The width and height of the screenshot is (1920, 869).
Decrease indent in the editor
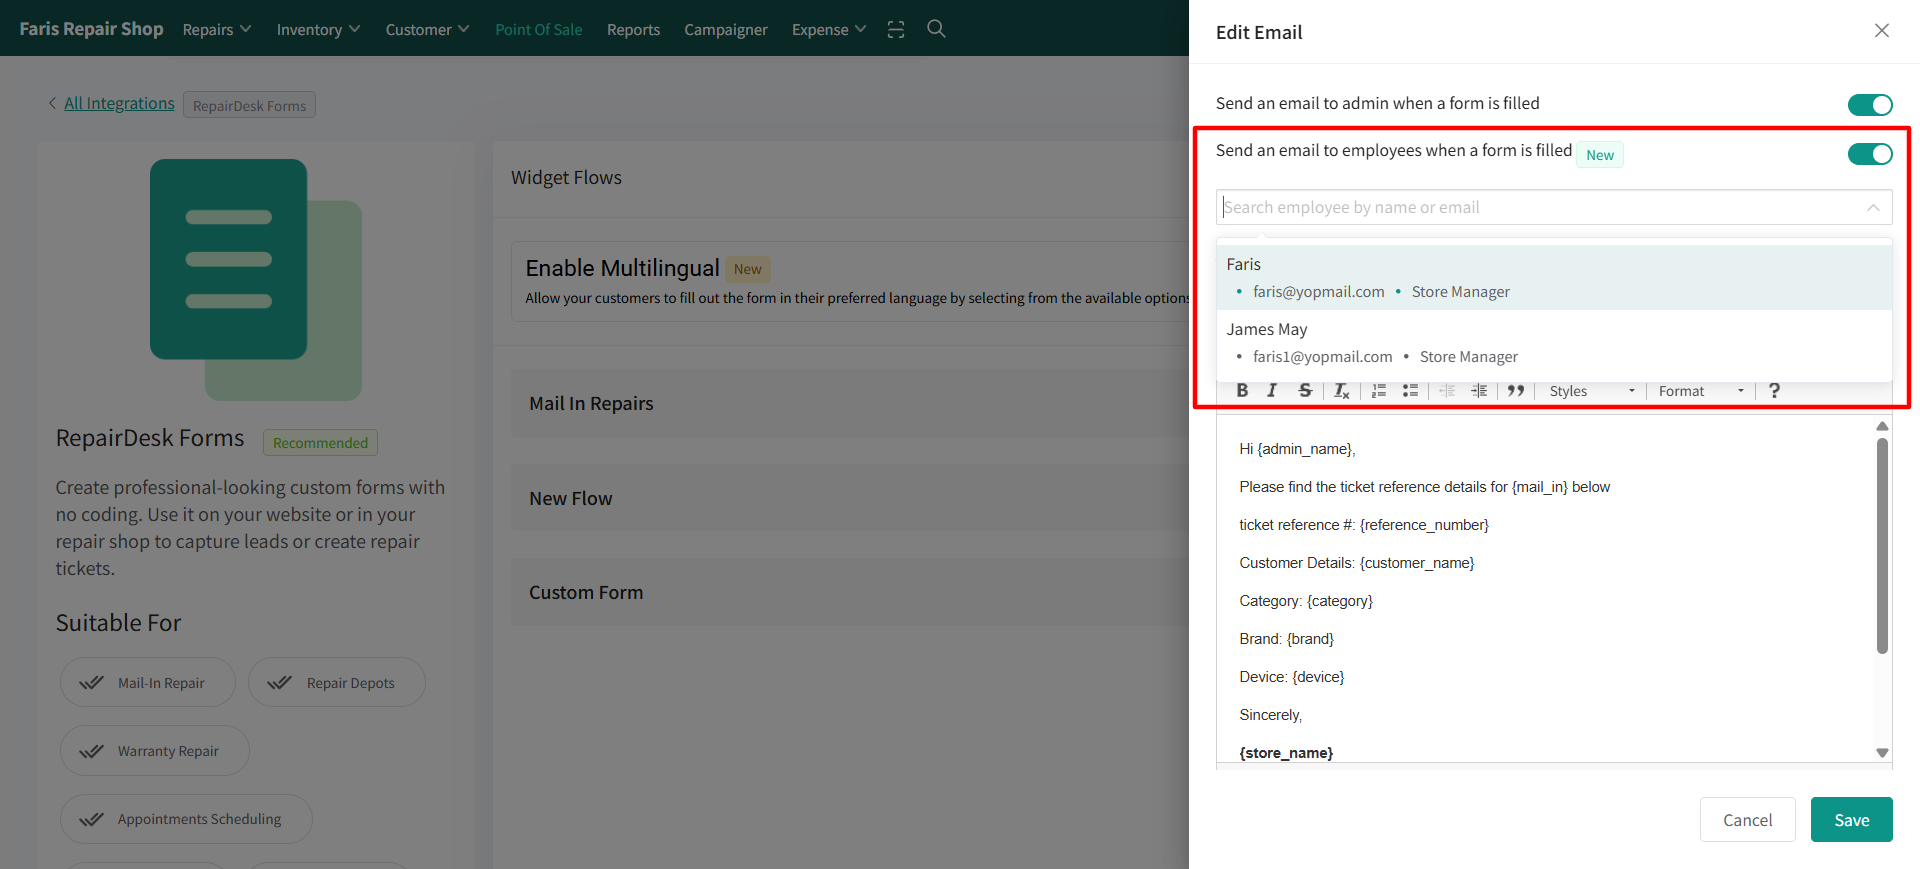coord(1447,391)
